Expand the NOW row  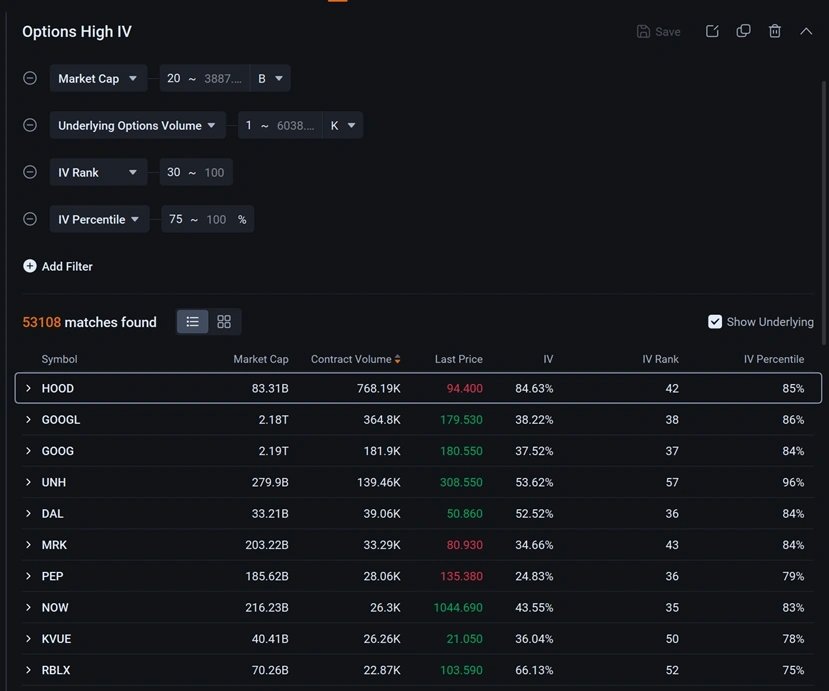click(x=29, y=607)
